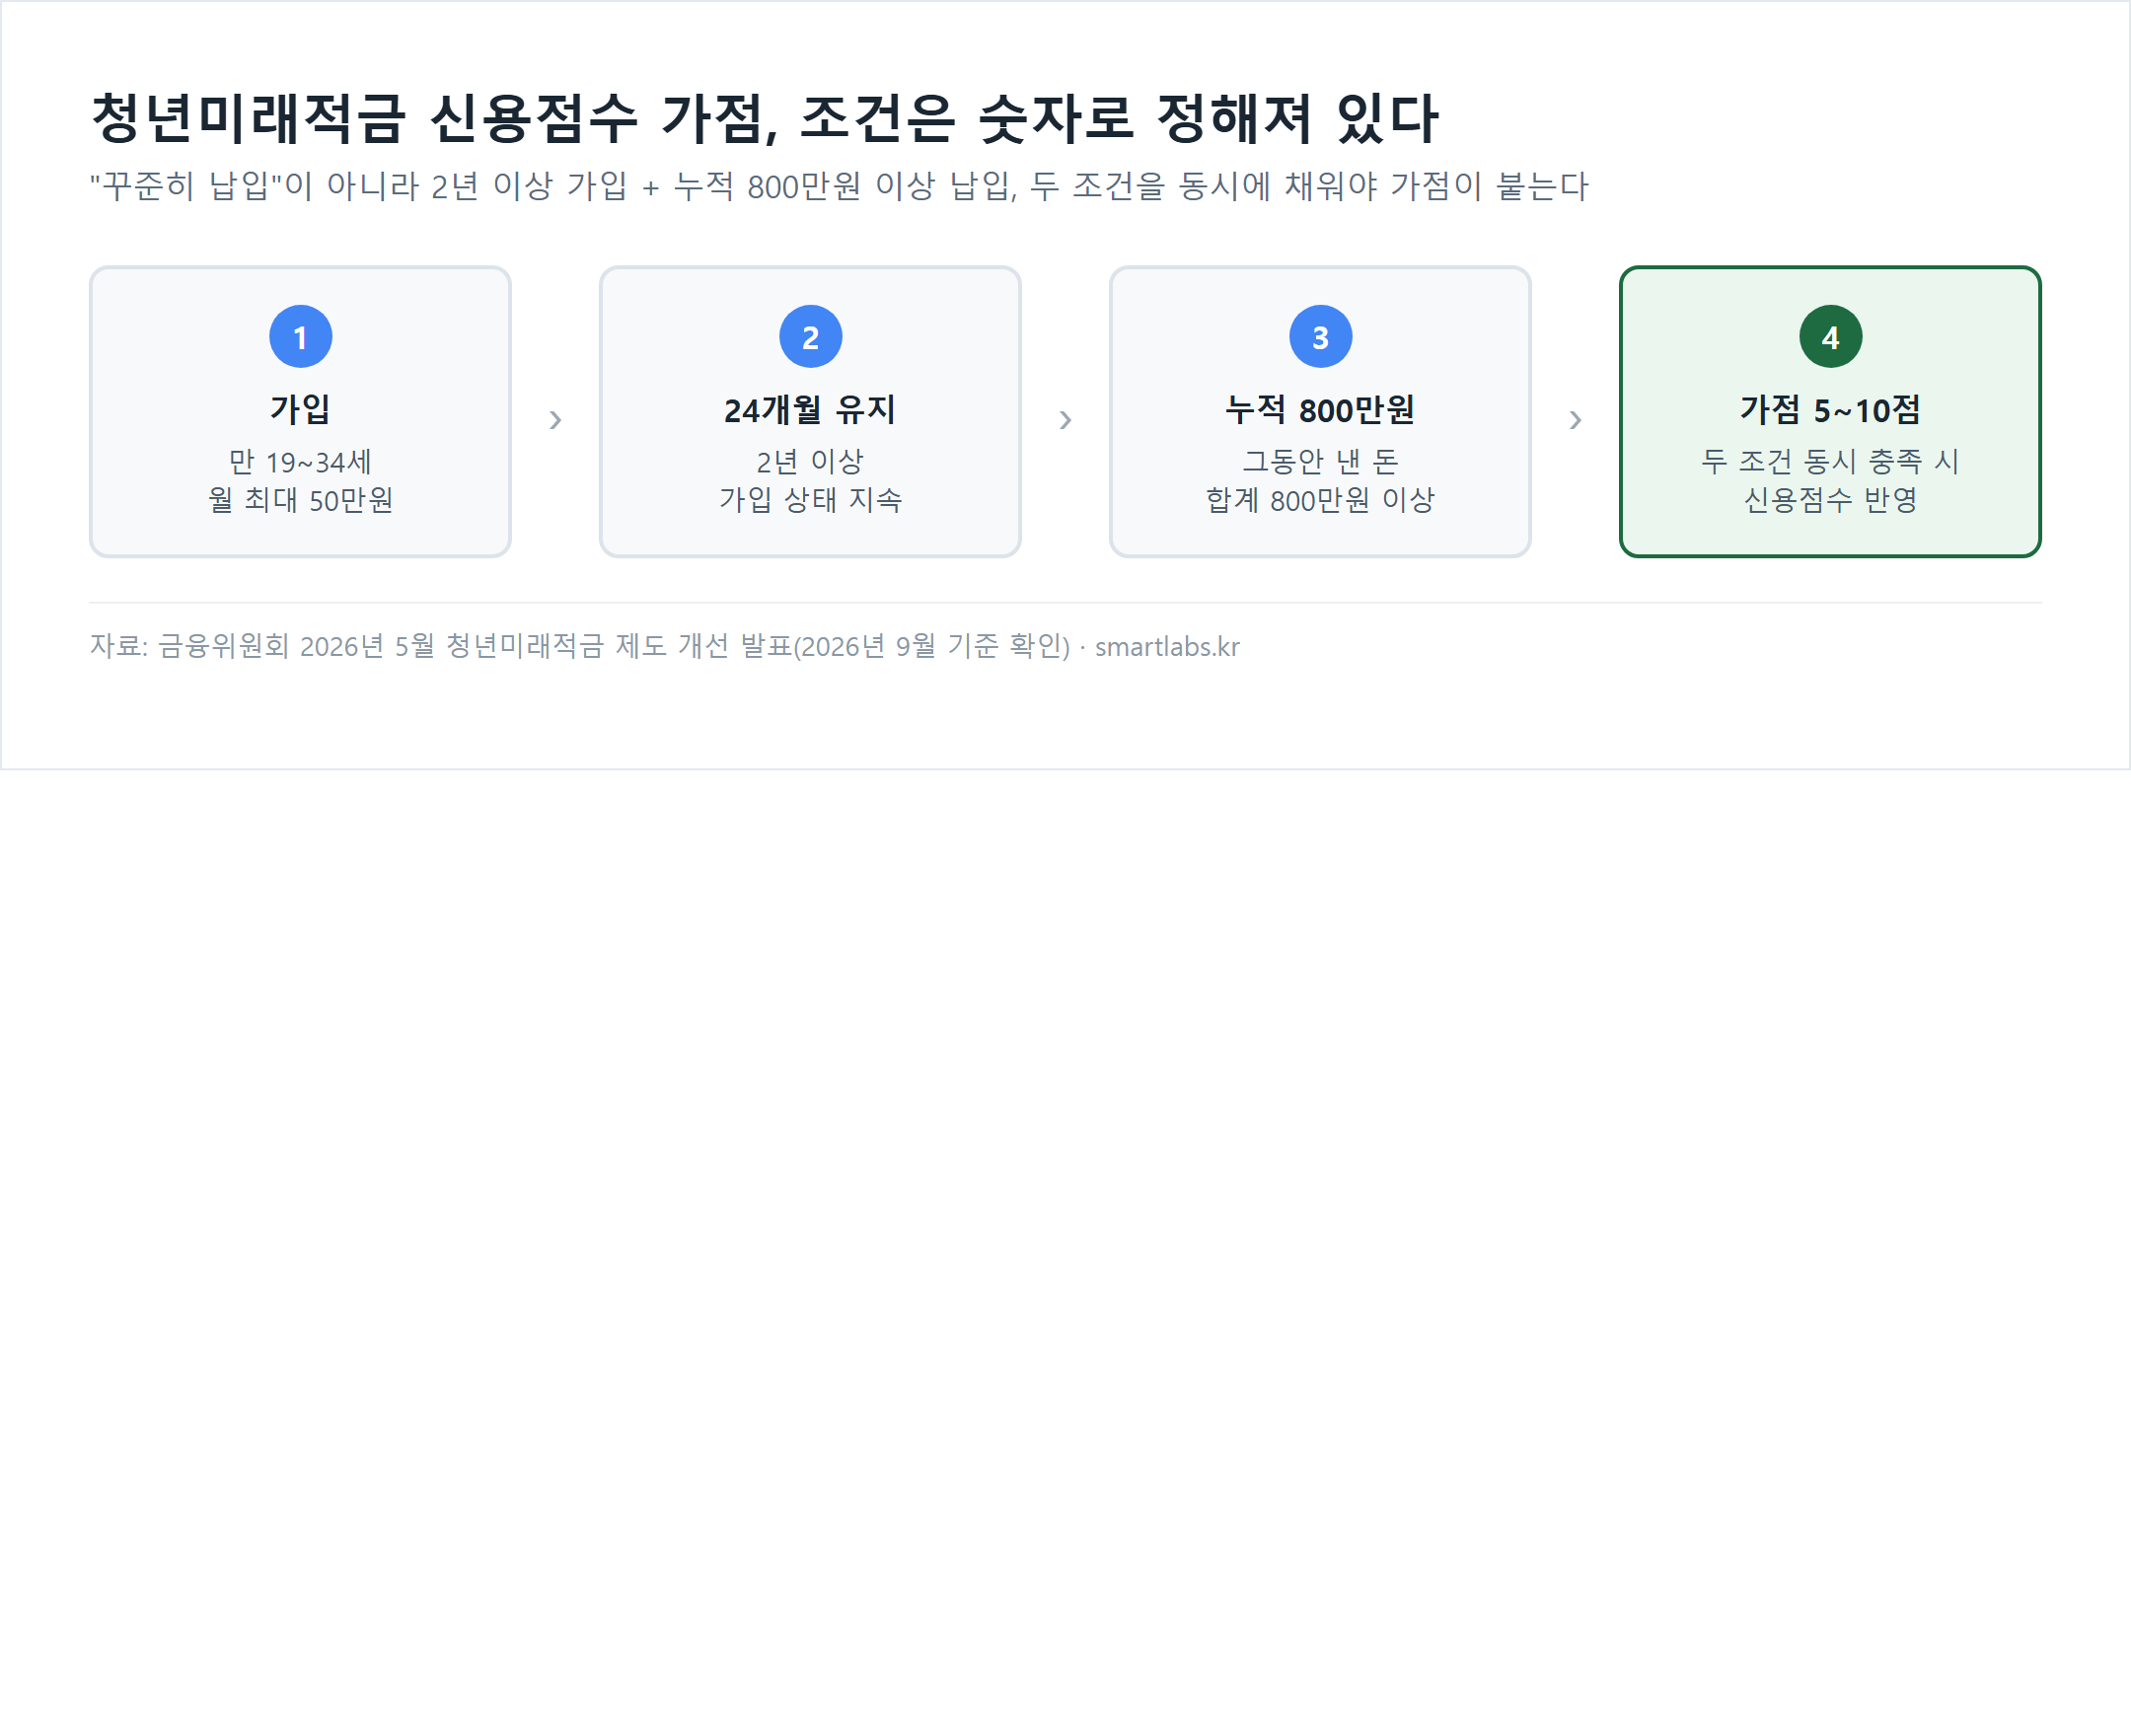This screenshot has width=2131, height=1736.
Task: Click the text 2년 이상
Action: (810, 462)
